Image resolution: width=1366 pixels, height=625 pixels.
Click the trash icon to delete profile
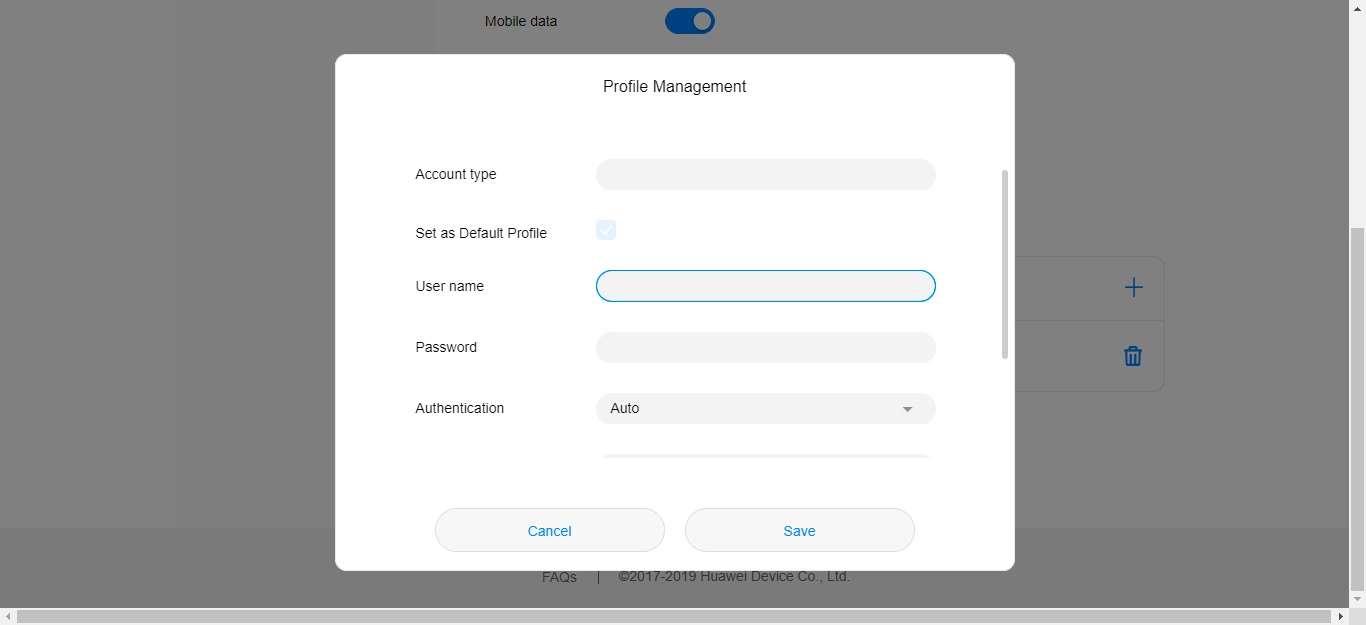click(x=1132, y=356)
